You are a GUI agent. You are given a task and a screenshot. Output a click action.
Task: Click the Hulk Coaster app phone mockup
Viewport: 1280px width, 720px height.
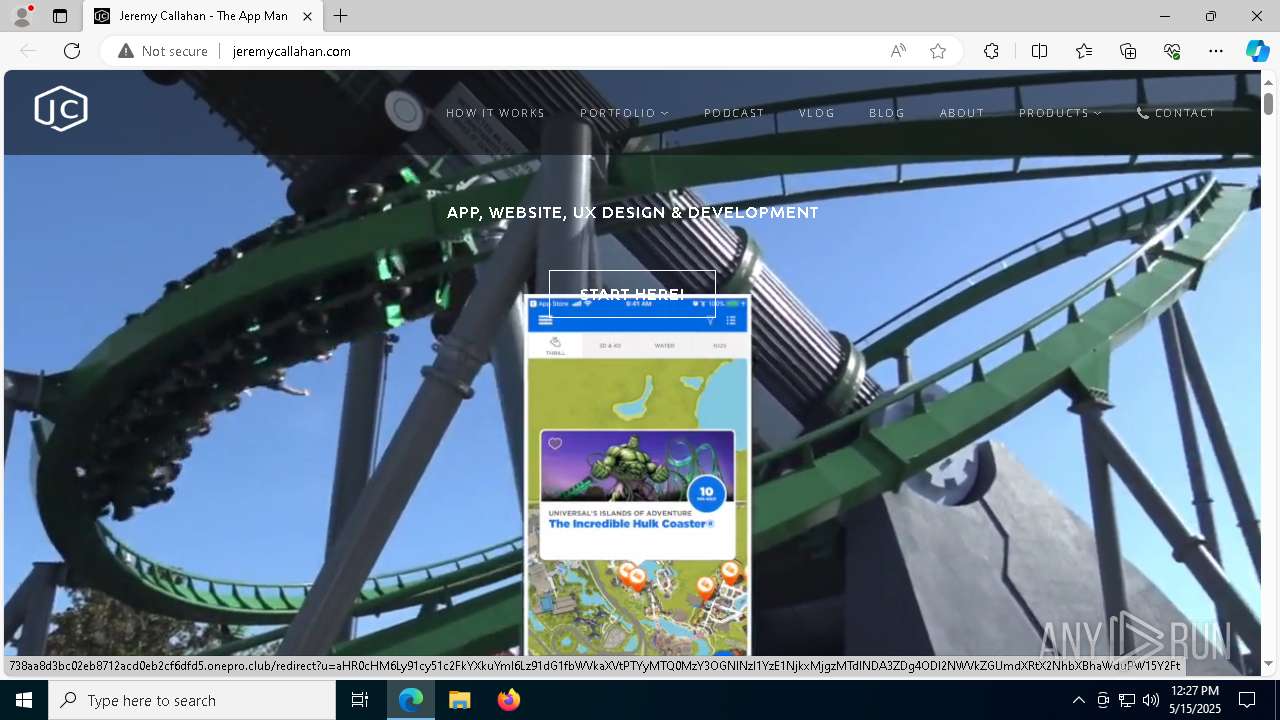(638, 474)
